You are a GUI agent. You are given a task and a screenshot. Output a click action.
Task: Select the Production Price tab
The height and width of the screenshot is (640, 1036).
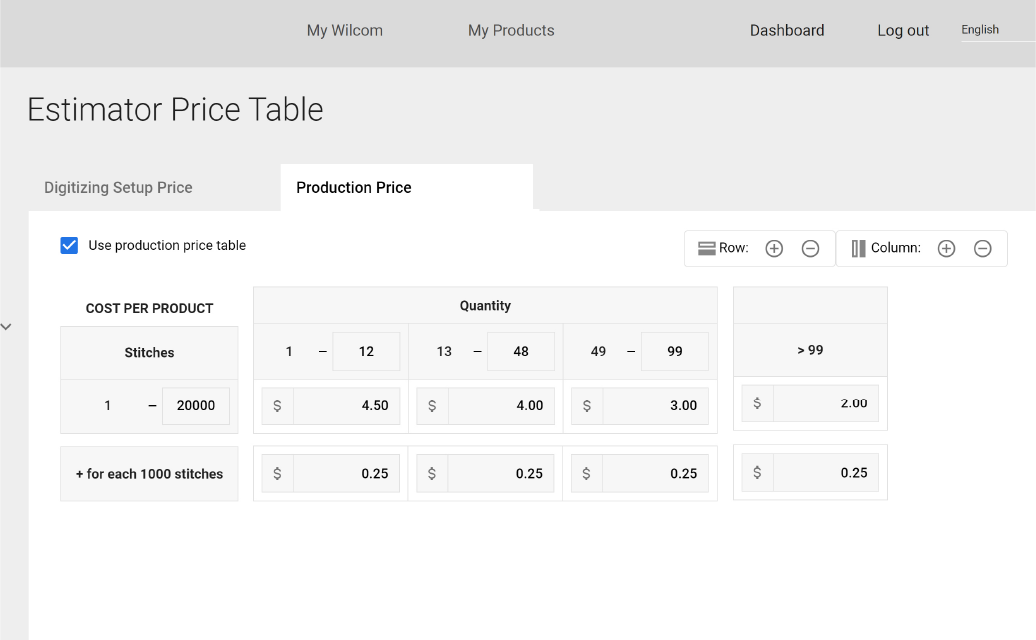coord(353,187)
